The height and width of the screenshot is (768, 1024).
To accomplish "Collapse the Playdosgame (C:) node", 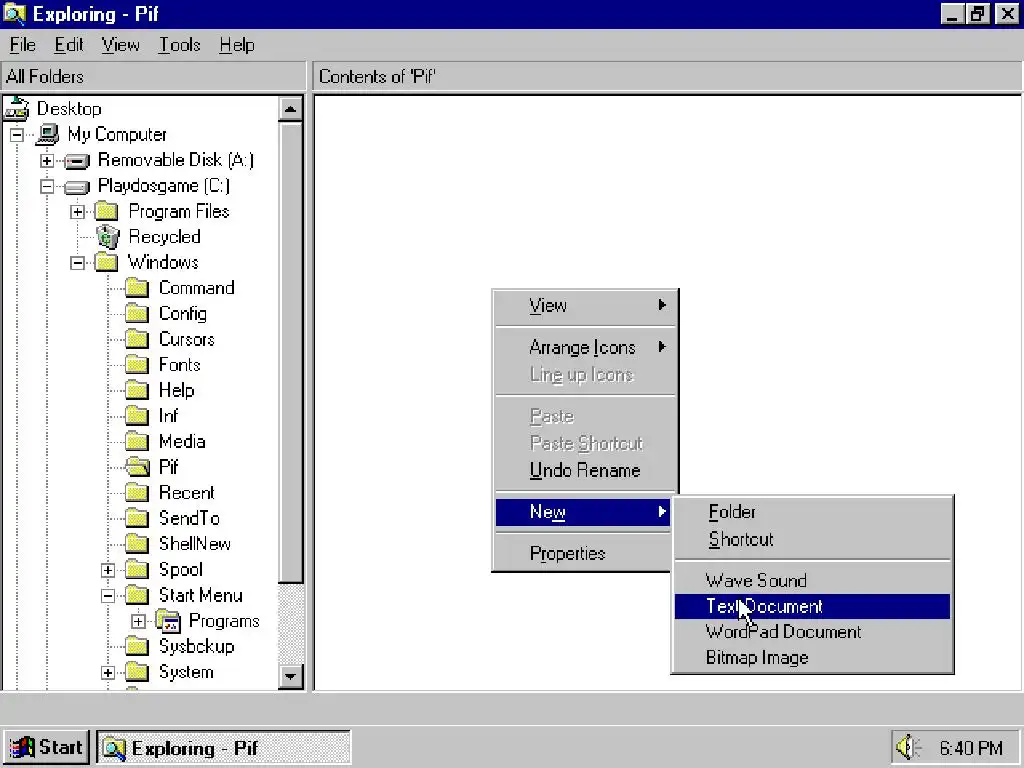I will pyautogui.click(x=47, y=186).
